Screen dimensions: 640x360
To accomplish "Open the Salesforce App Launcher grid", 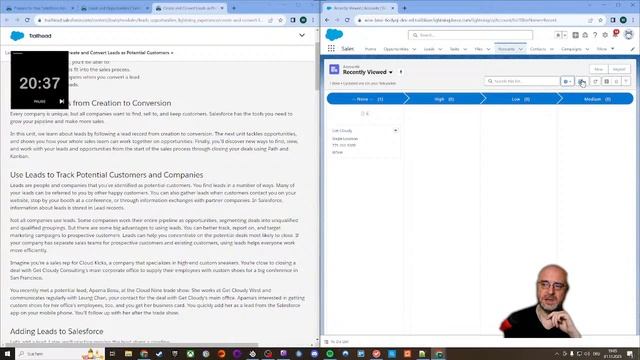I will click(331, 49).
